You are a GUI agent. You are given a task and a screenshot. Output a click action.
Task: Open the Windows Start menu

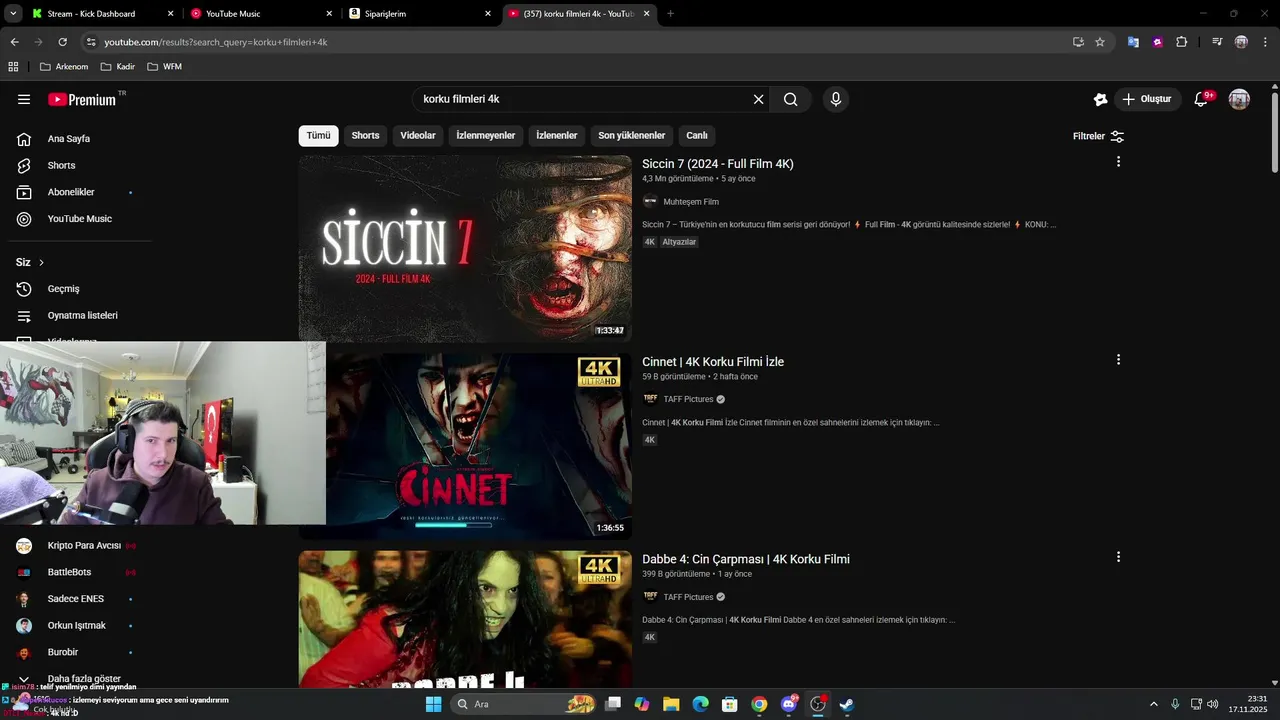tap(433, 704)
